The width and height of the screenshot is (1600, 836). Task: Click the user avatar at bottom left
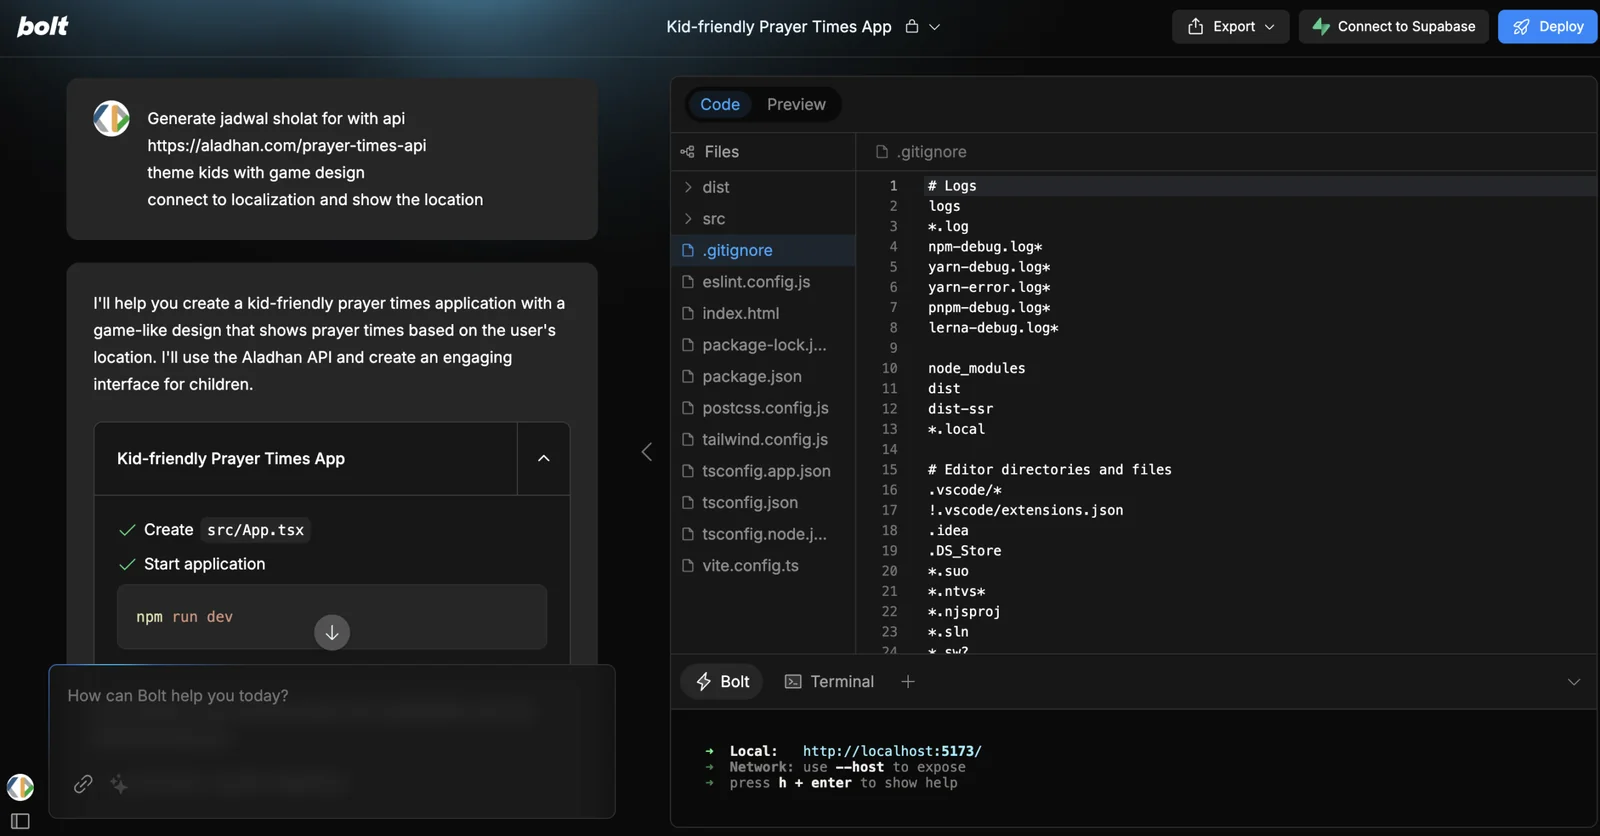pyautogui.click(x=20, y=787)
